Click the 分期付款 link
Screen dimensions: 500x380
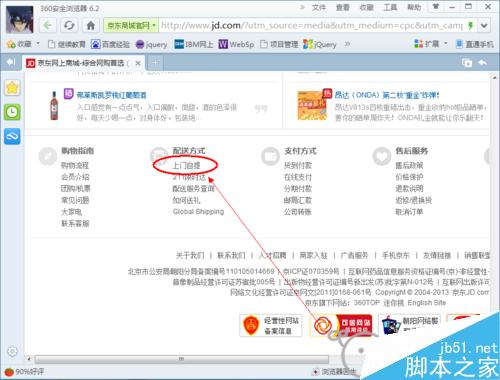(298, 189)
